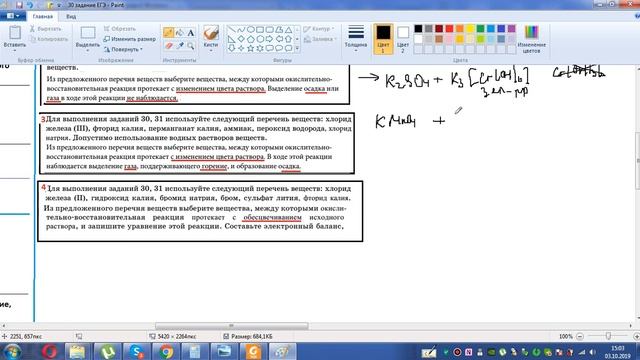Viewport: 640px width, 360px height.
Task: Open uTorrent from the taskbar
Action: pos(108,351)
